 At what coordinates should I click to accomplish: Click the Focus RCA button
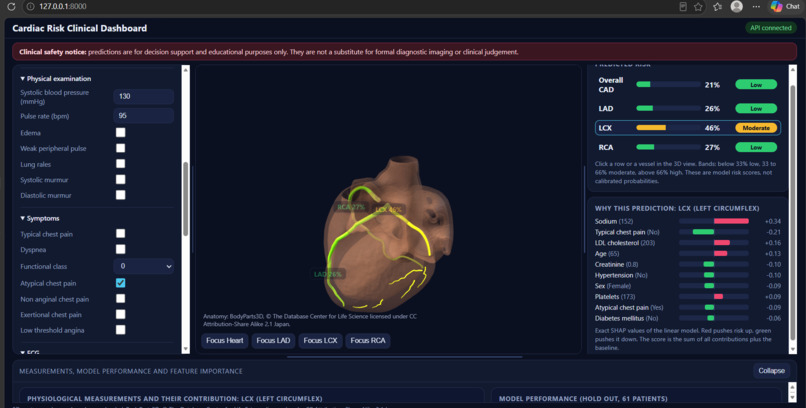[x=368, y=341]
